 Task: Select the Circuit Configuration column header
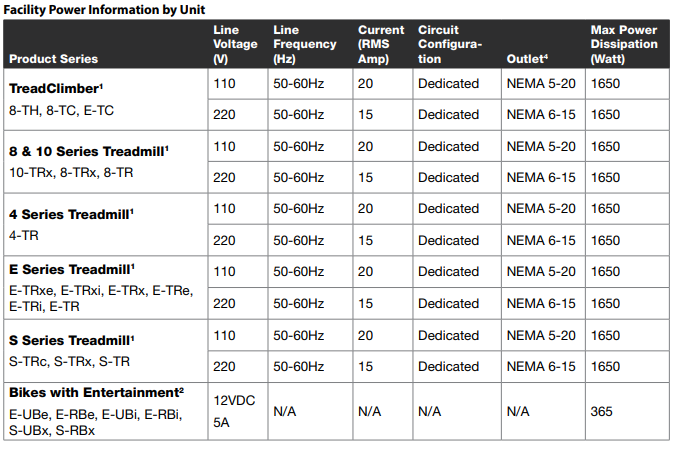pos(451,44)
